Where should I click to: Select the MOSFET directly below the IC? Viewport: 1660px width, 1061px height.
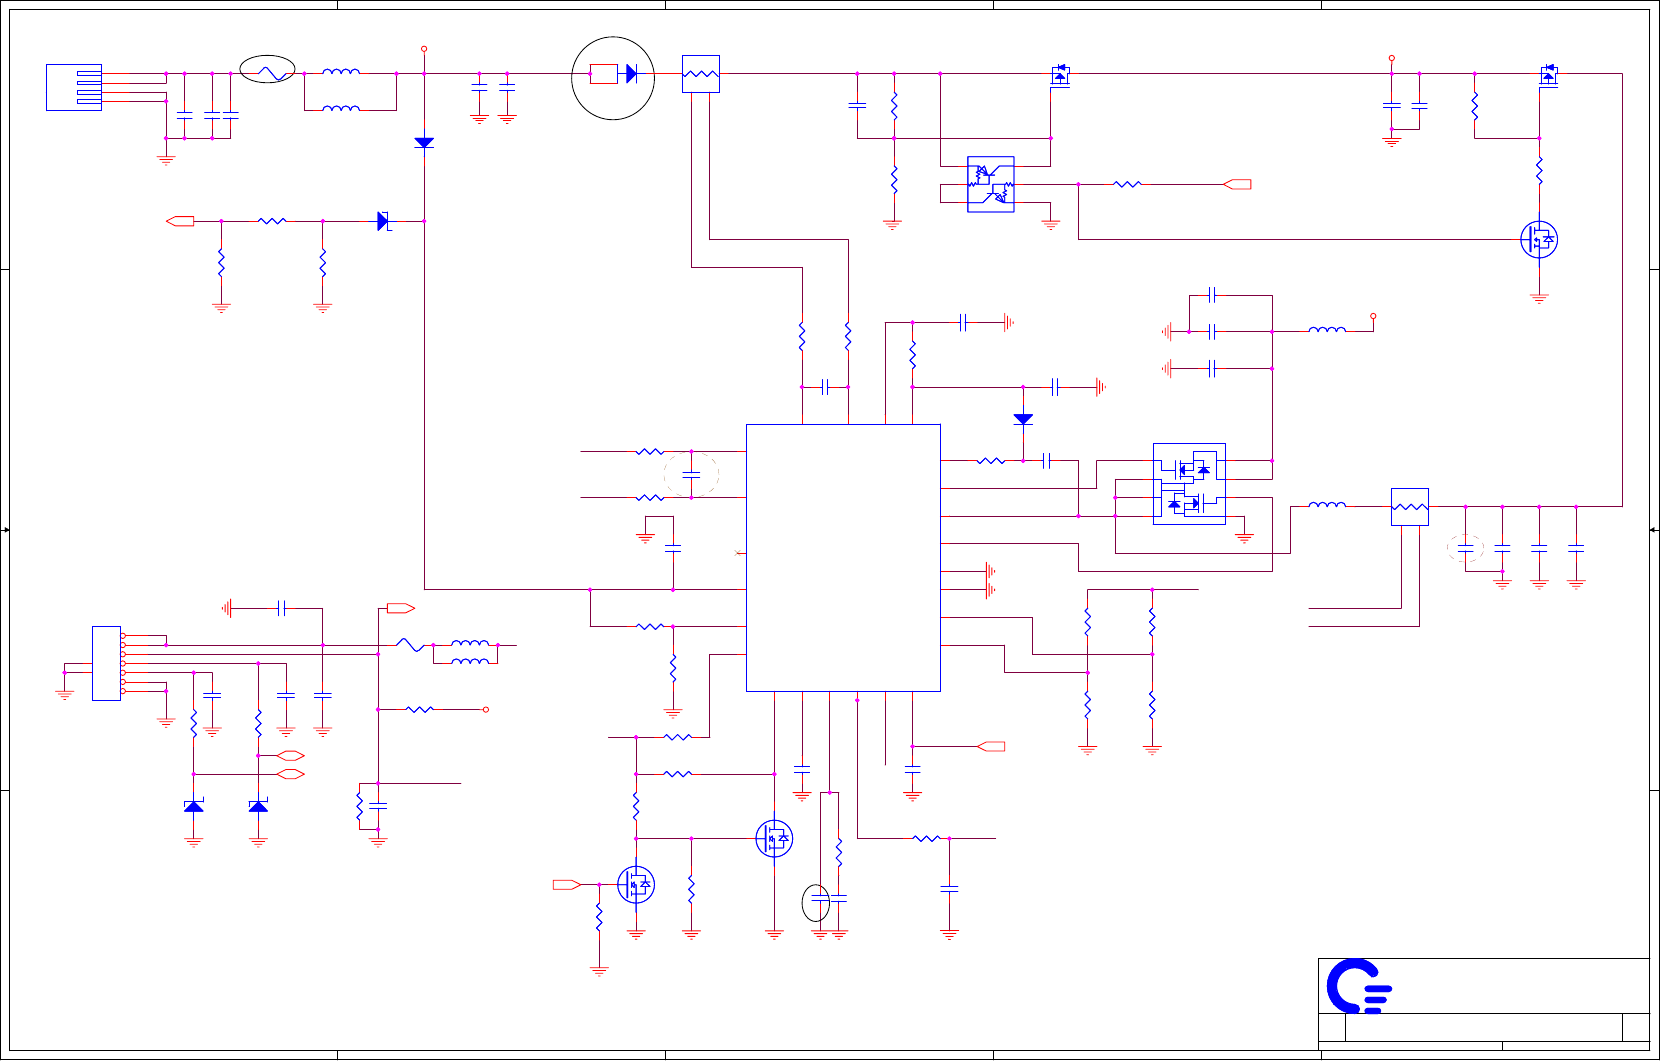click(x=774, y=838)
